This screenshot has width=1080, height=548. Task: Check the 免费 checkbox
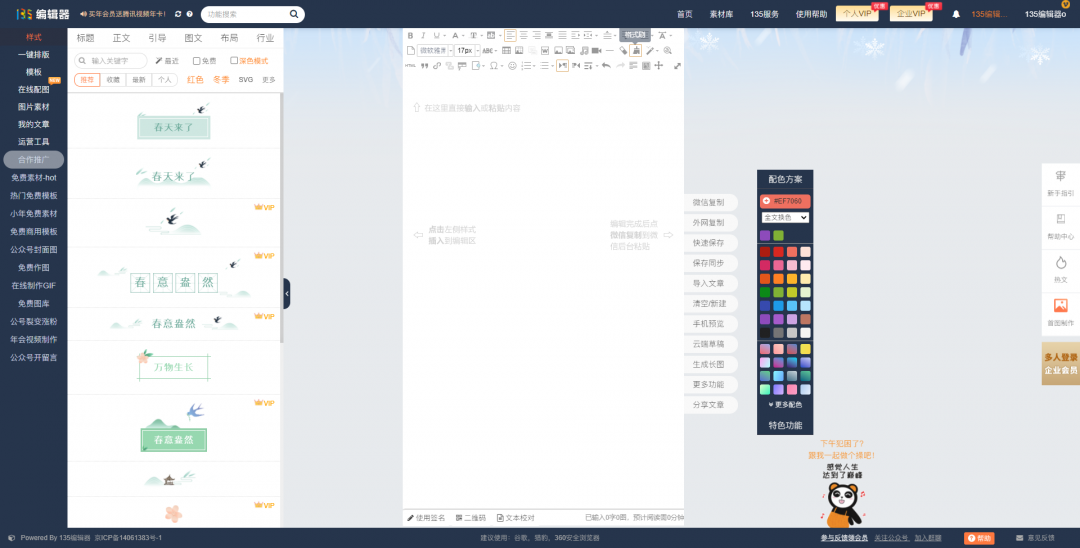coord(195,61)
